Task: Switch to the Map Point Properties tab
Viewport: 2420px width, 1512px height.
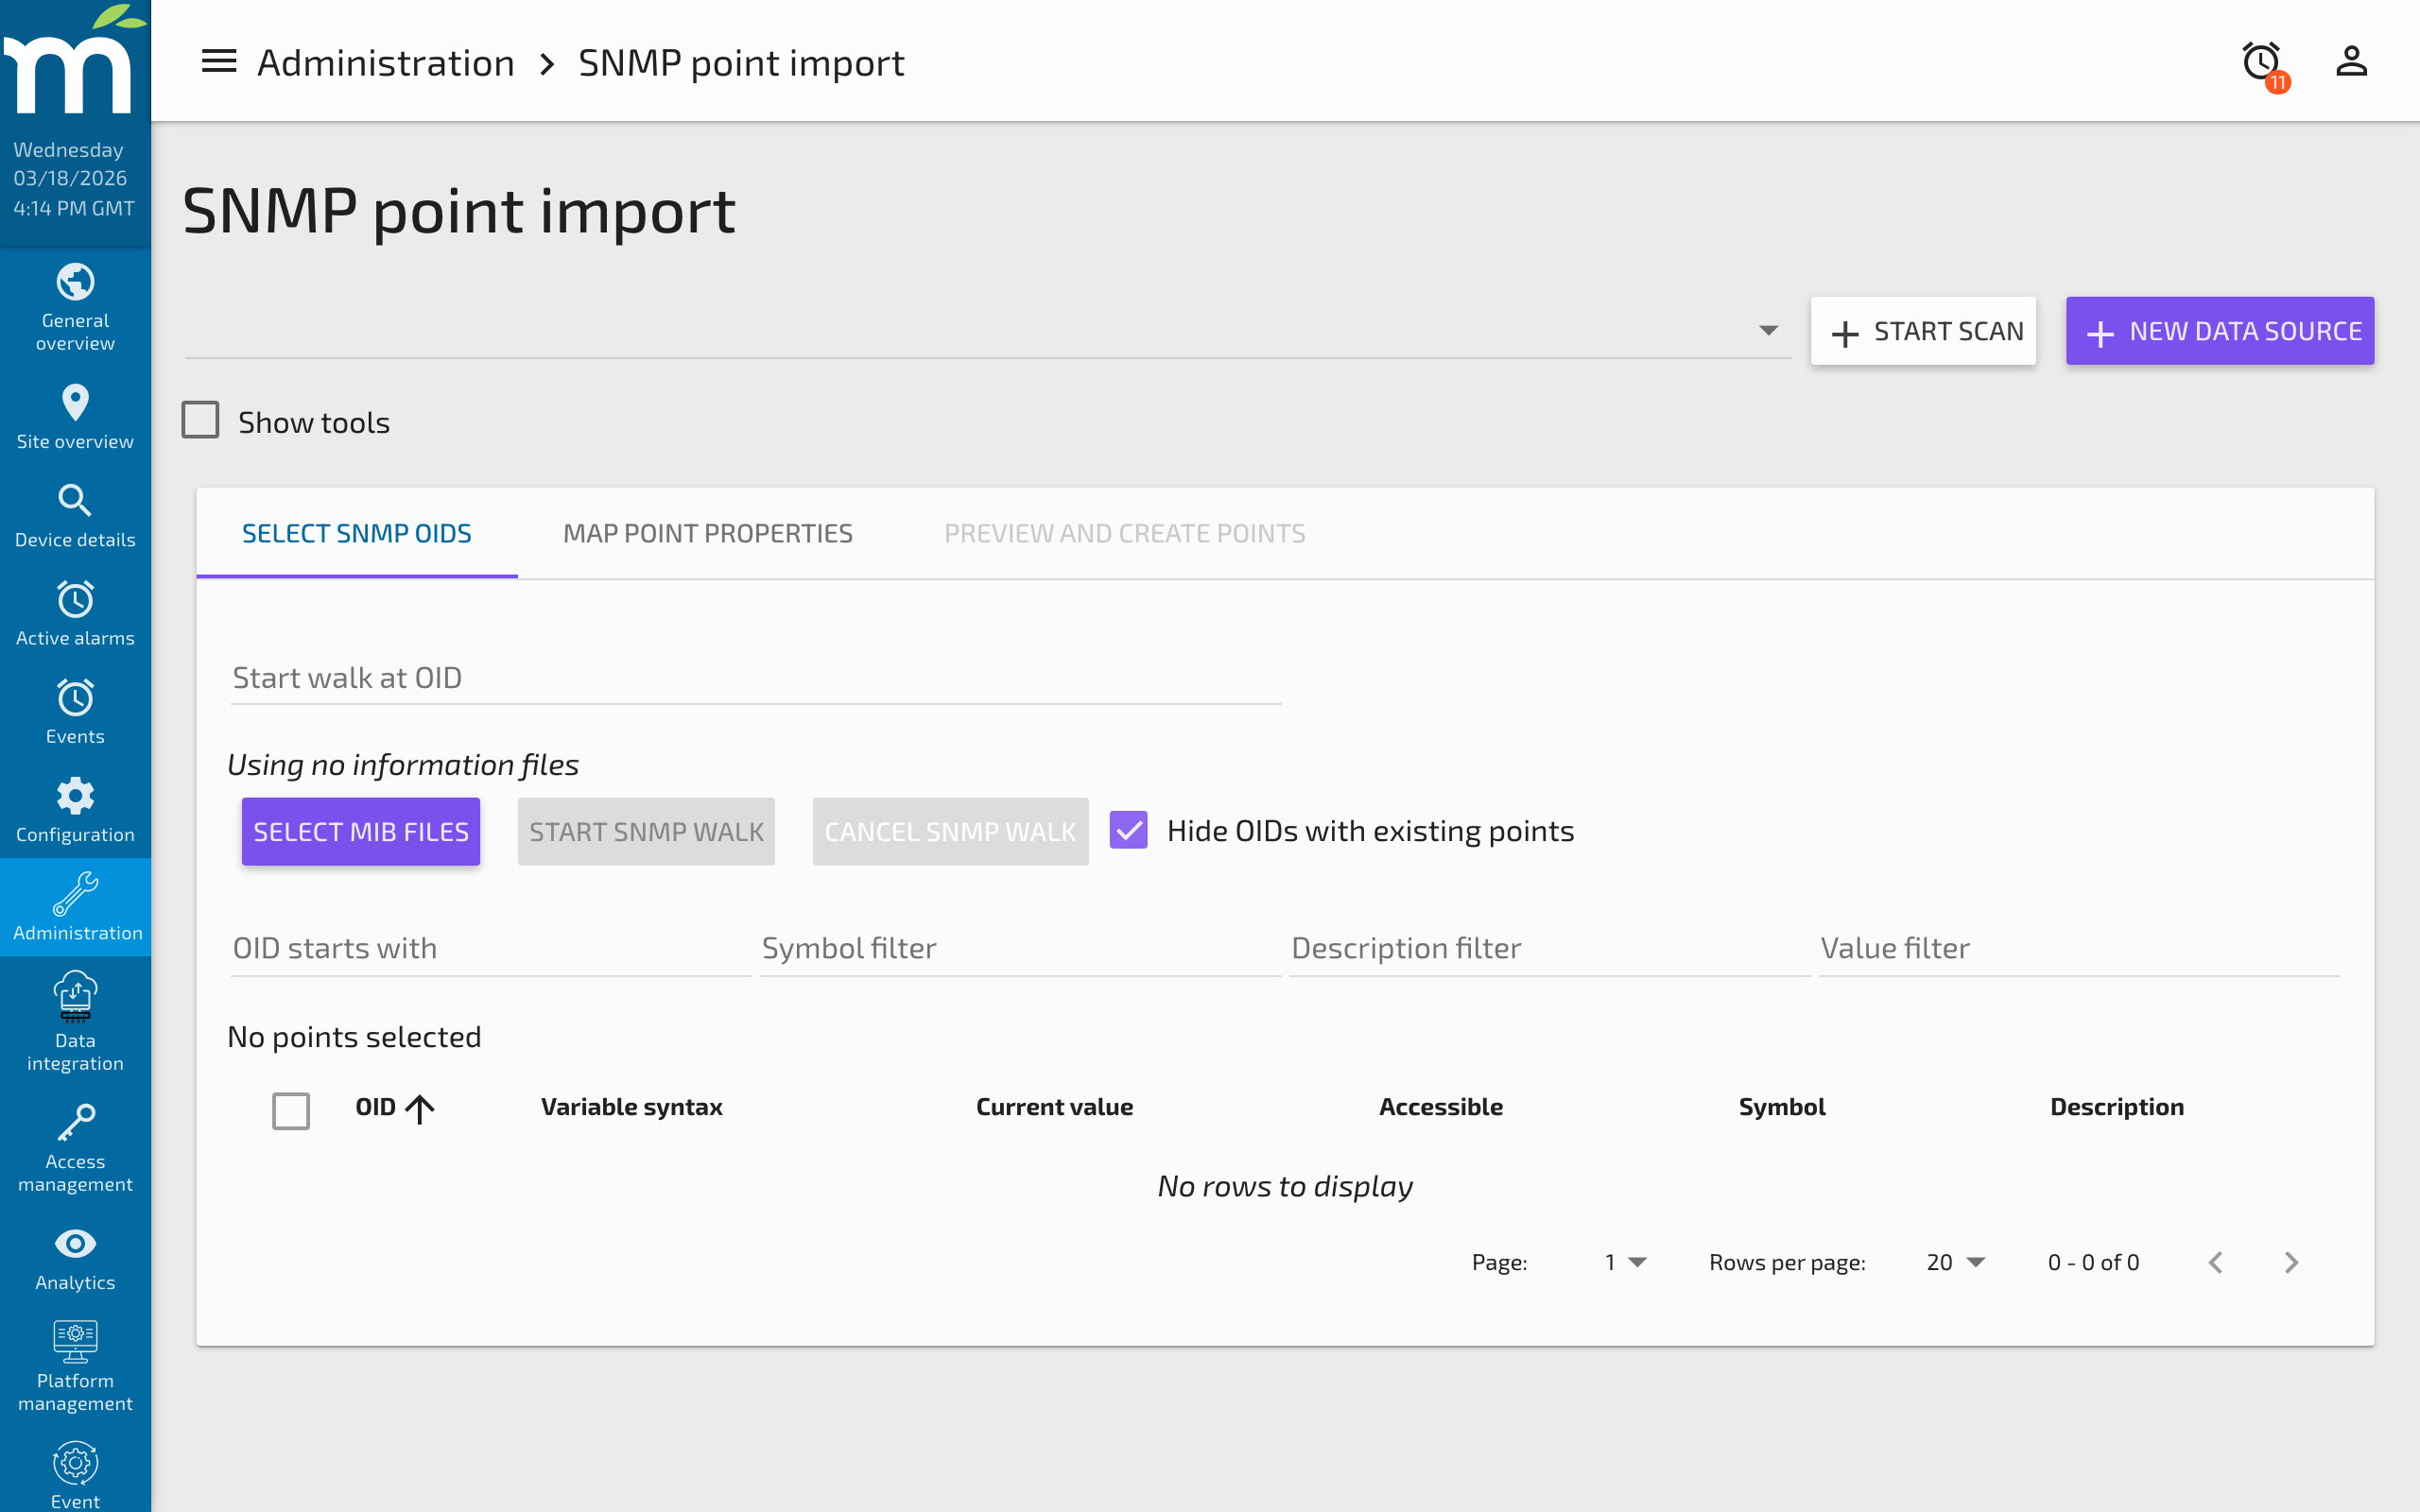Action: (x=707, y=533)
